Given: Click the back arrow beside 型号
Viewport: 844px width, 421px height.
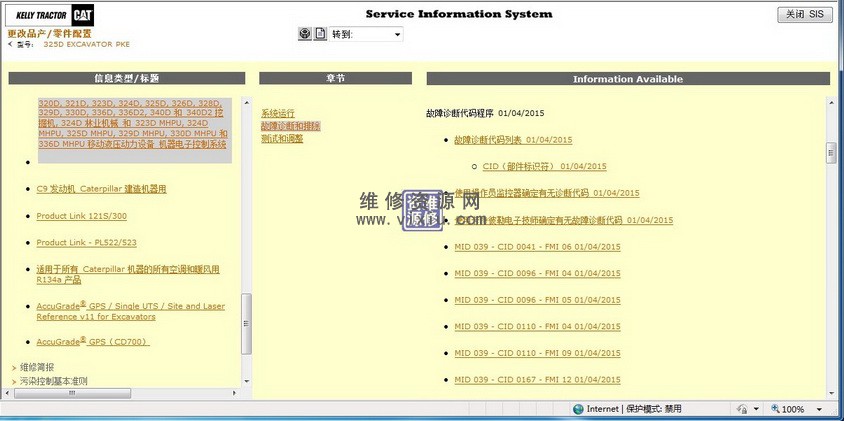Looking at the screenshot, I should coord(11,45).
